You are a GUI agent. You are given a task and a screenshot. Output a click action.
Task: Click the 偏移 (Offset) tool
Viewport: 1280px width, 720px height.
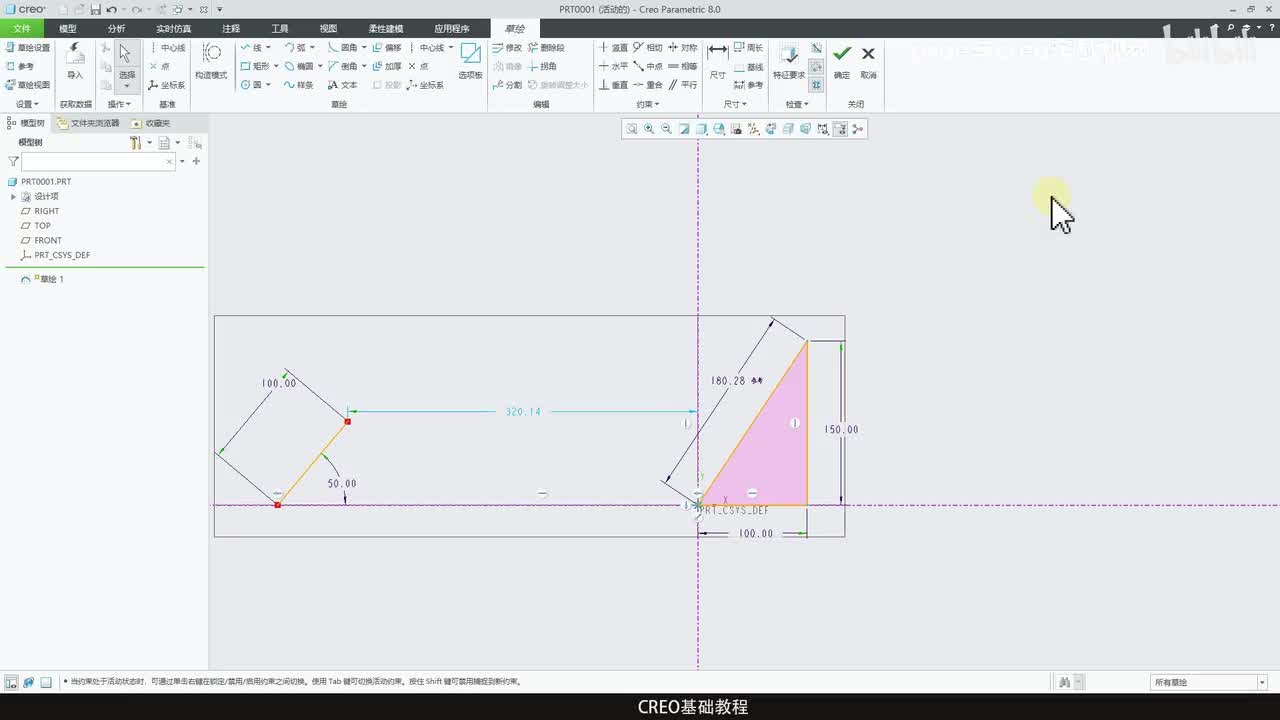[x=386, y=47]
